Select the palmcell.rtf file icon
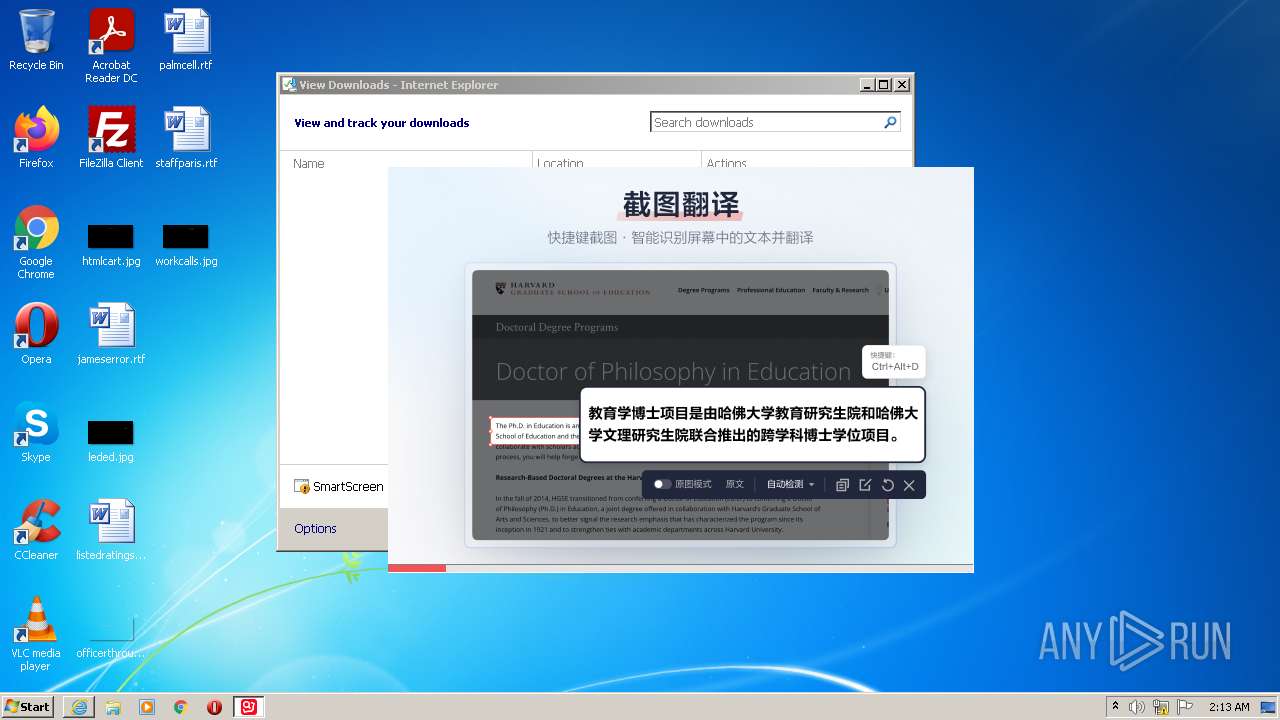 (186, 40)
